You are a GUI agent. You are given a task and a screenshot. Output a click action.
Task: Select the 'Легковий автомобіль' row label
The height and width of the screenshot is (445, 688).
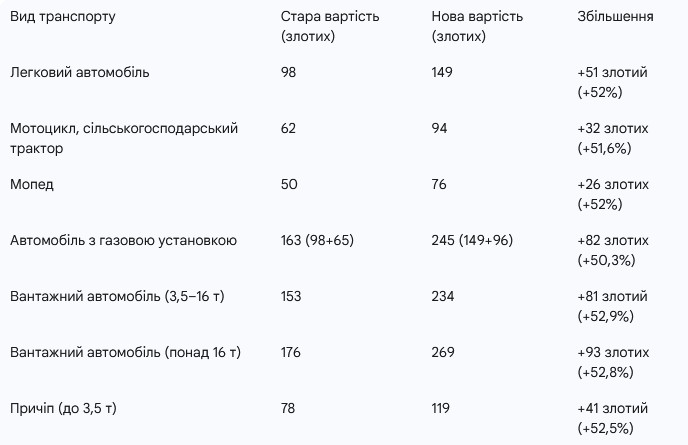point(80,72)
